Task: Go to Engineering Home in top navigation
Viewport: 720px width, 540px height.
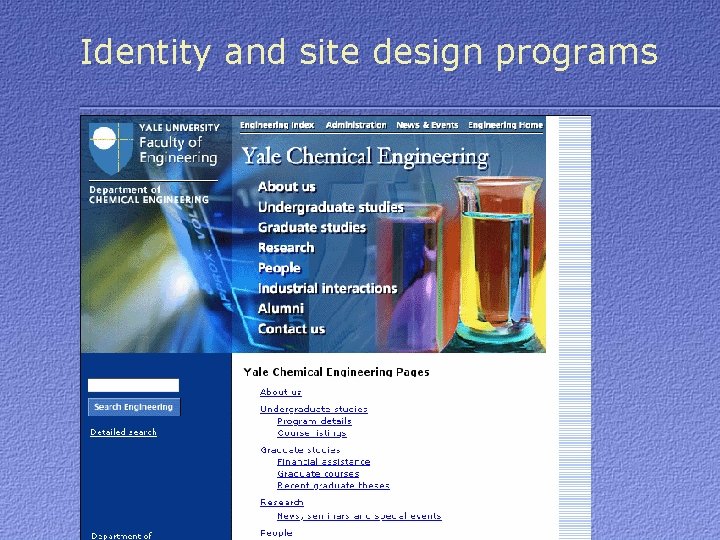Action: [x=506, y=125]
